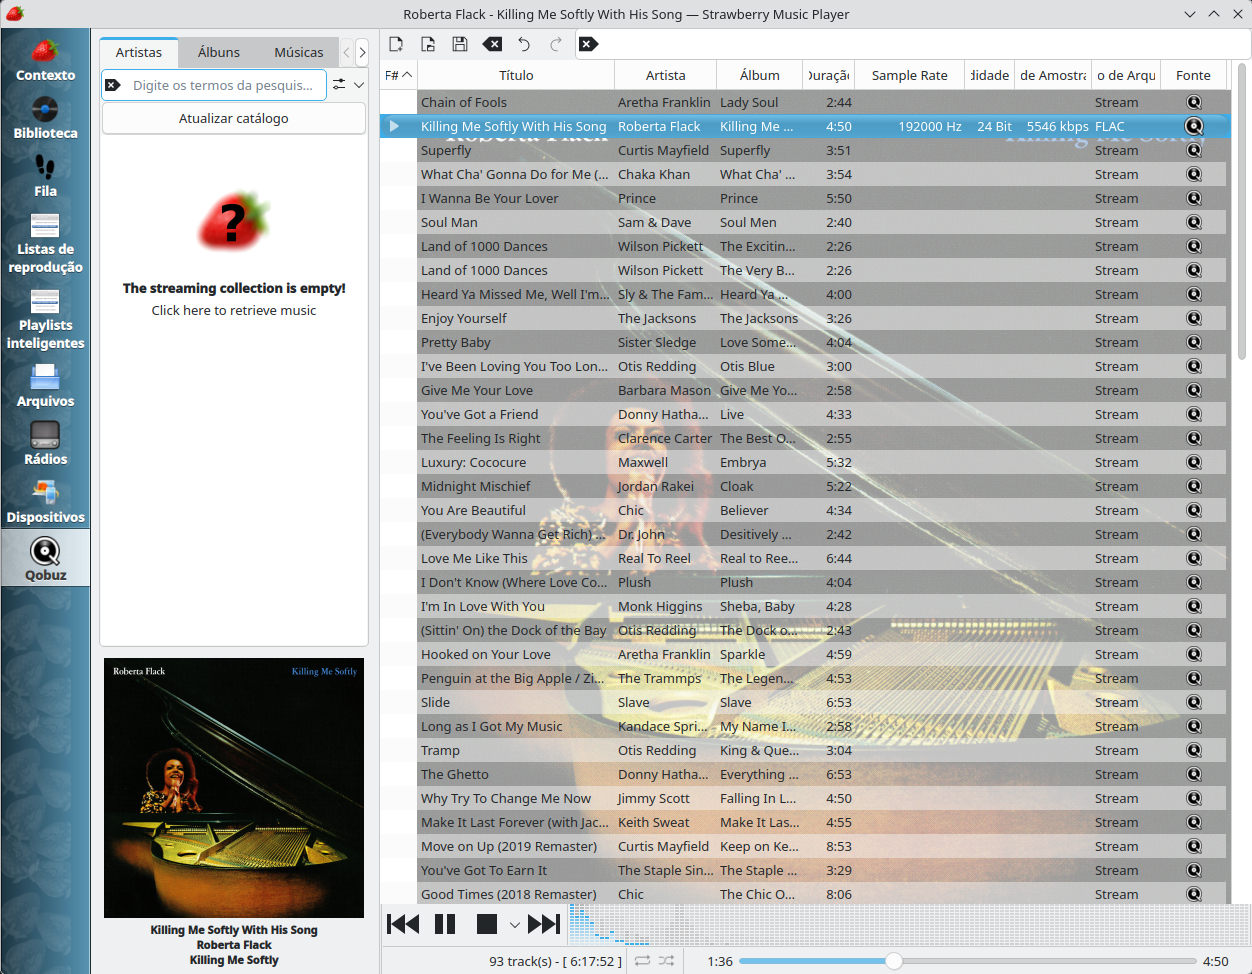Skip to the previous track
The height and width of the screenshot is (974, 1252).
click(x=403, y=924)
